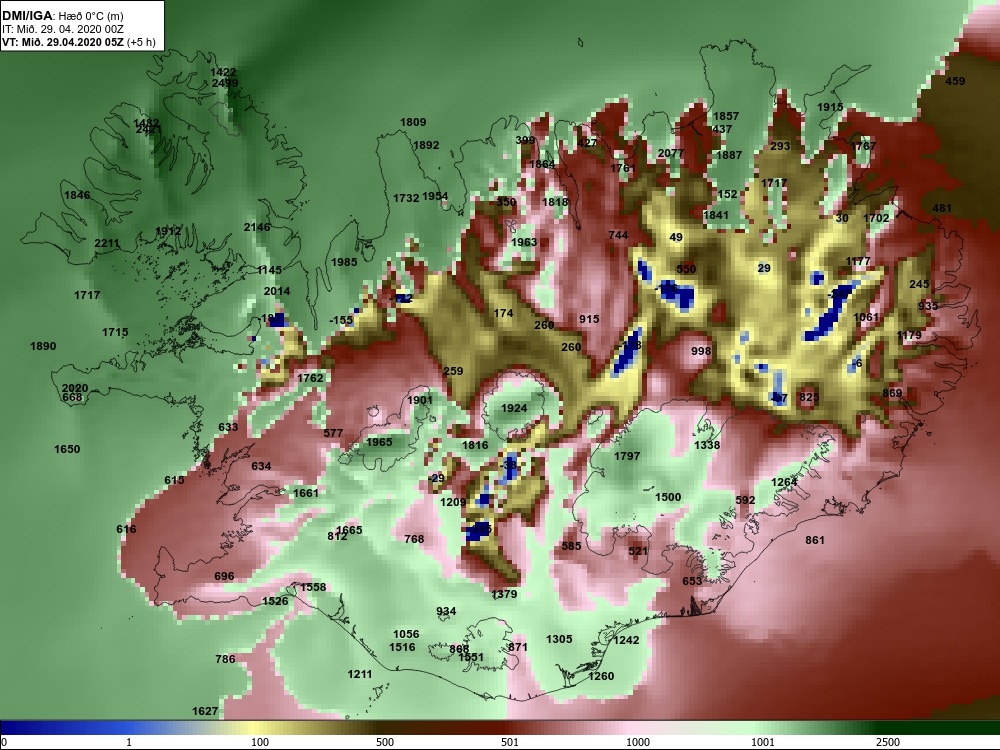The image size is (1000, 750).
Task: Click the map value 1061
Action: [x=865, y=317]
